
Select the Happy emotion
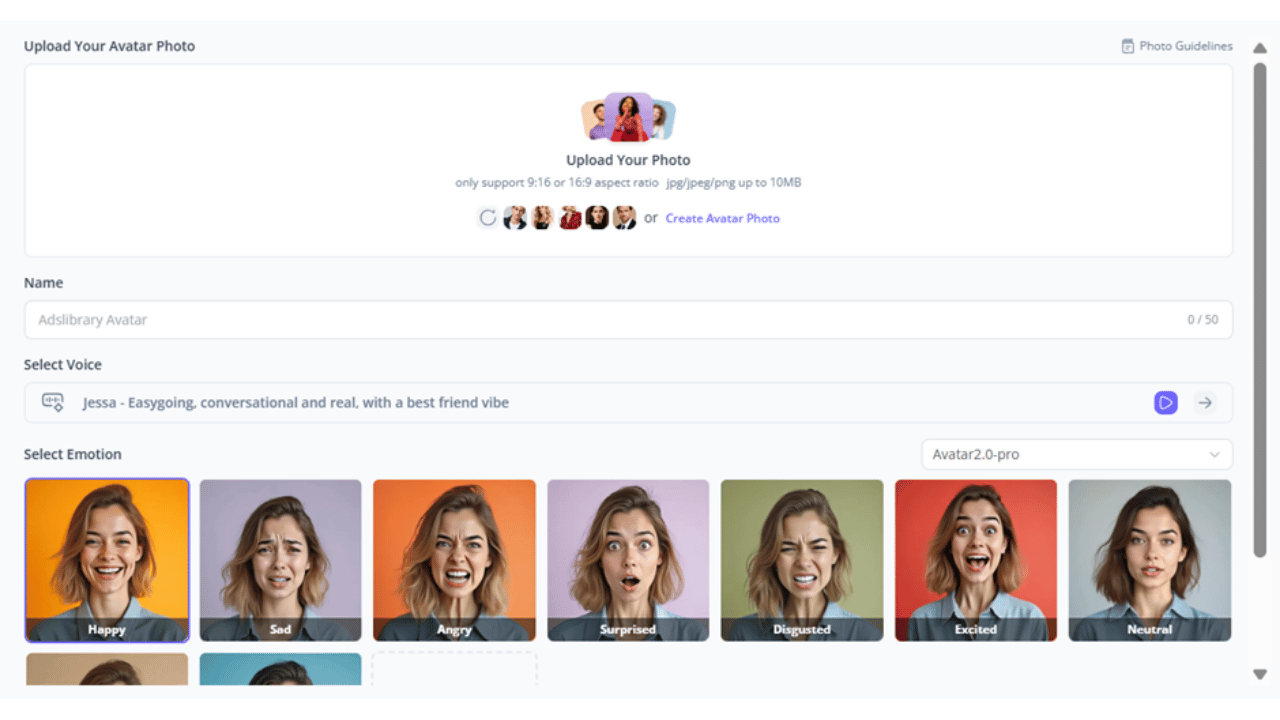[x=107, y=560]
